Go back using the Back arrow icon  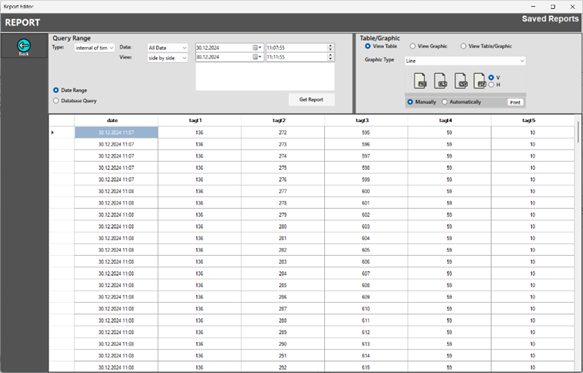click(24, 45)
